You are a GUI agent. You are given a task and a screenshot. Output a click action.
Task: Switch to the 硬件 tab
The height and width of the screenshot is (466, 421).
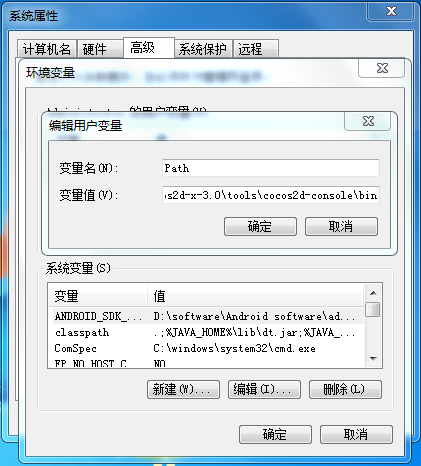click(x=100, y=49)
